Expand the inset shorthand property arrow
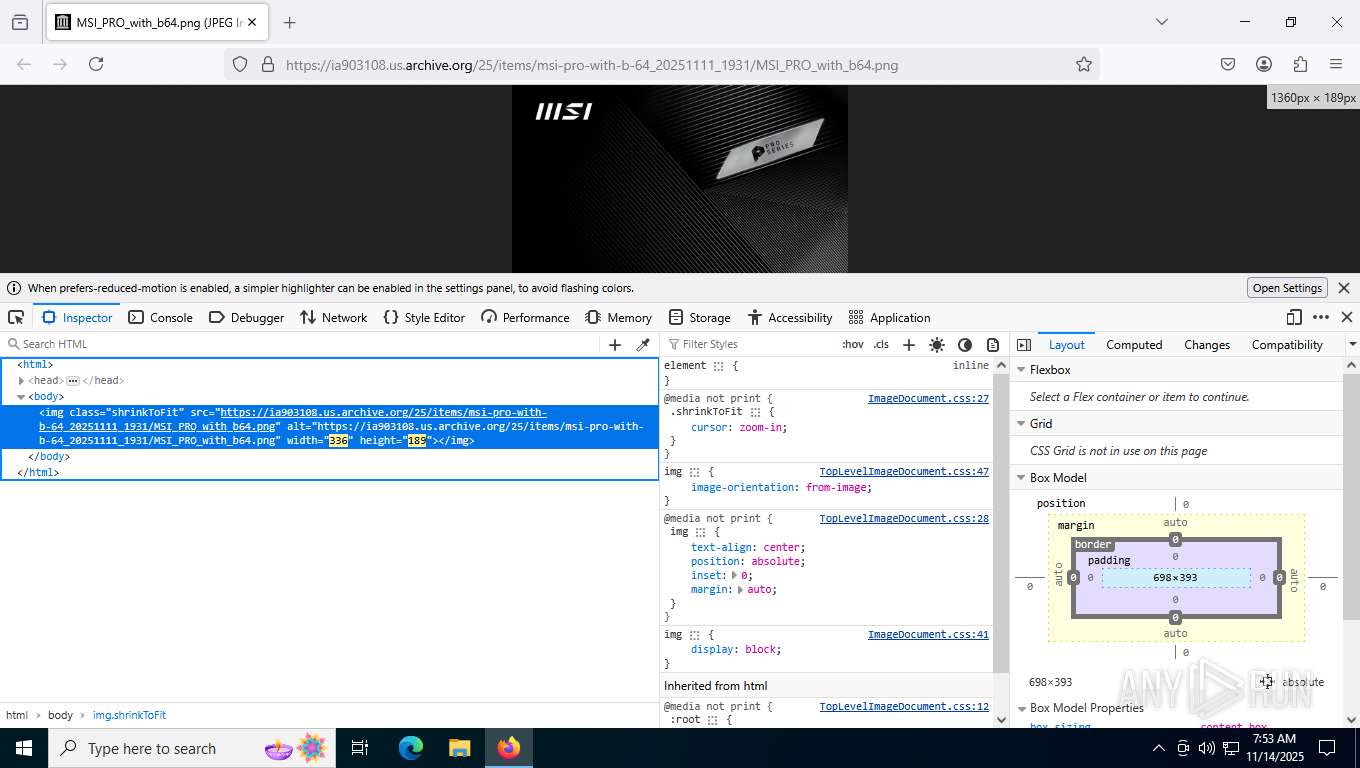The height and width of the screenshot is (768, 1360). click(735, 575)
